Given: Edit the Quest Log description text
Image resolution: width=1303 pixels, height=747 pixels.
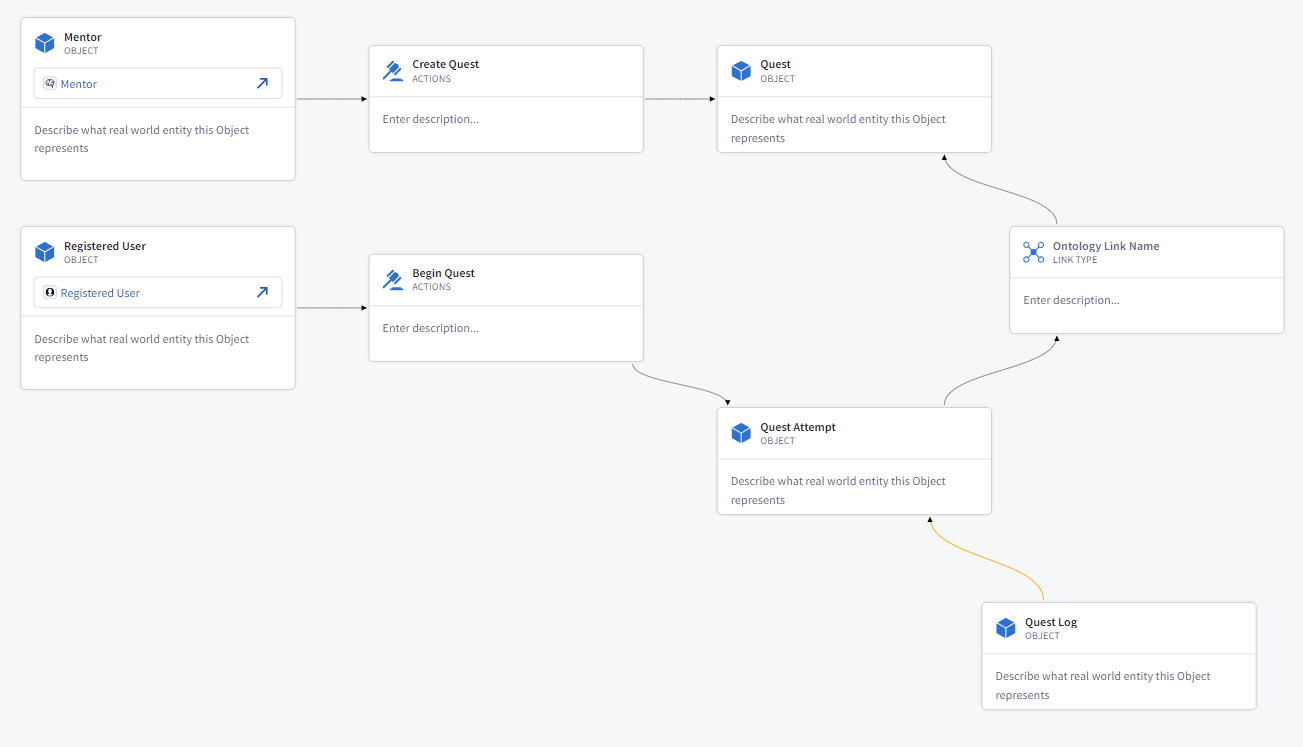Looking at the screenshot, I should [1102, 685].
